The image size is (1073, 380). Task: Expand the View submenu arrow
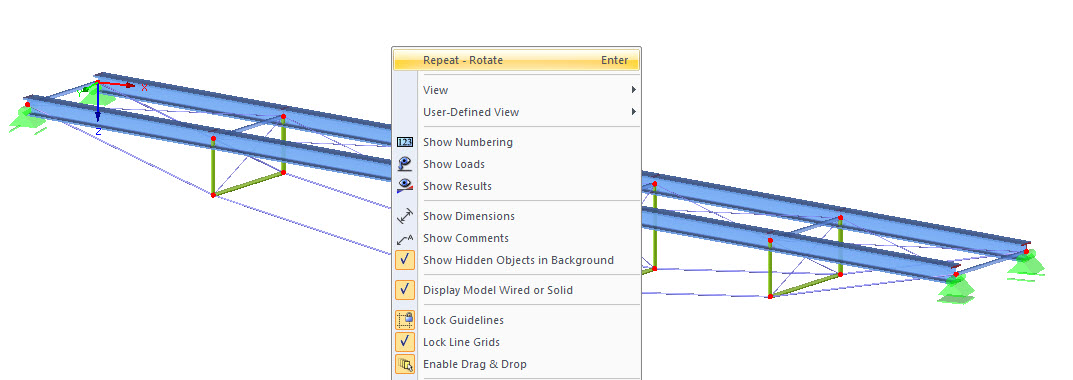pyautogui.click(x=634, y=90)
